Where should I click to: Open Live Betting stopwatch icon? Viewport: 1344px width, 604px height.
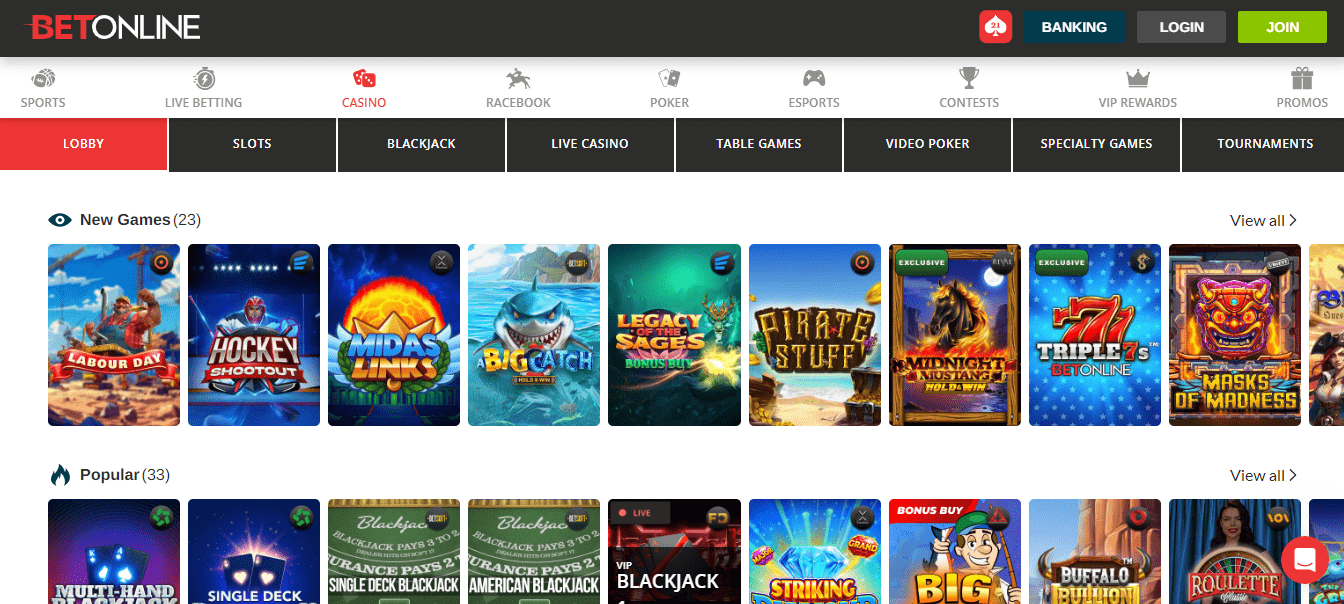[203, 79]
